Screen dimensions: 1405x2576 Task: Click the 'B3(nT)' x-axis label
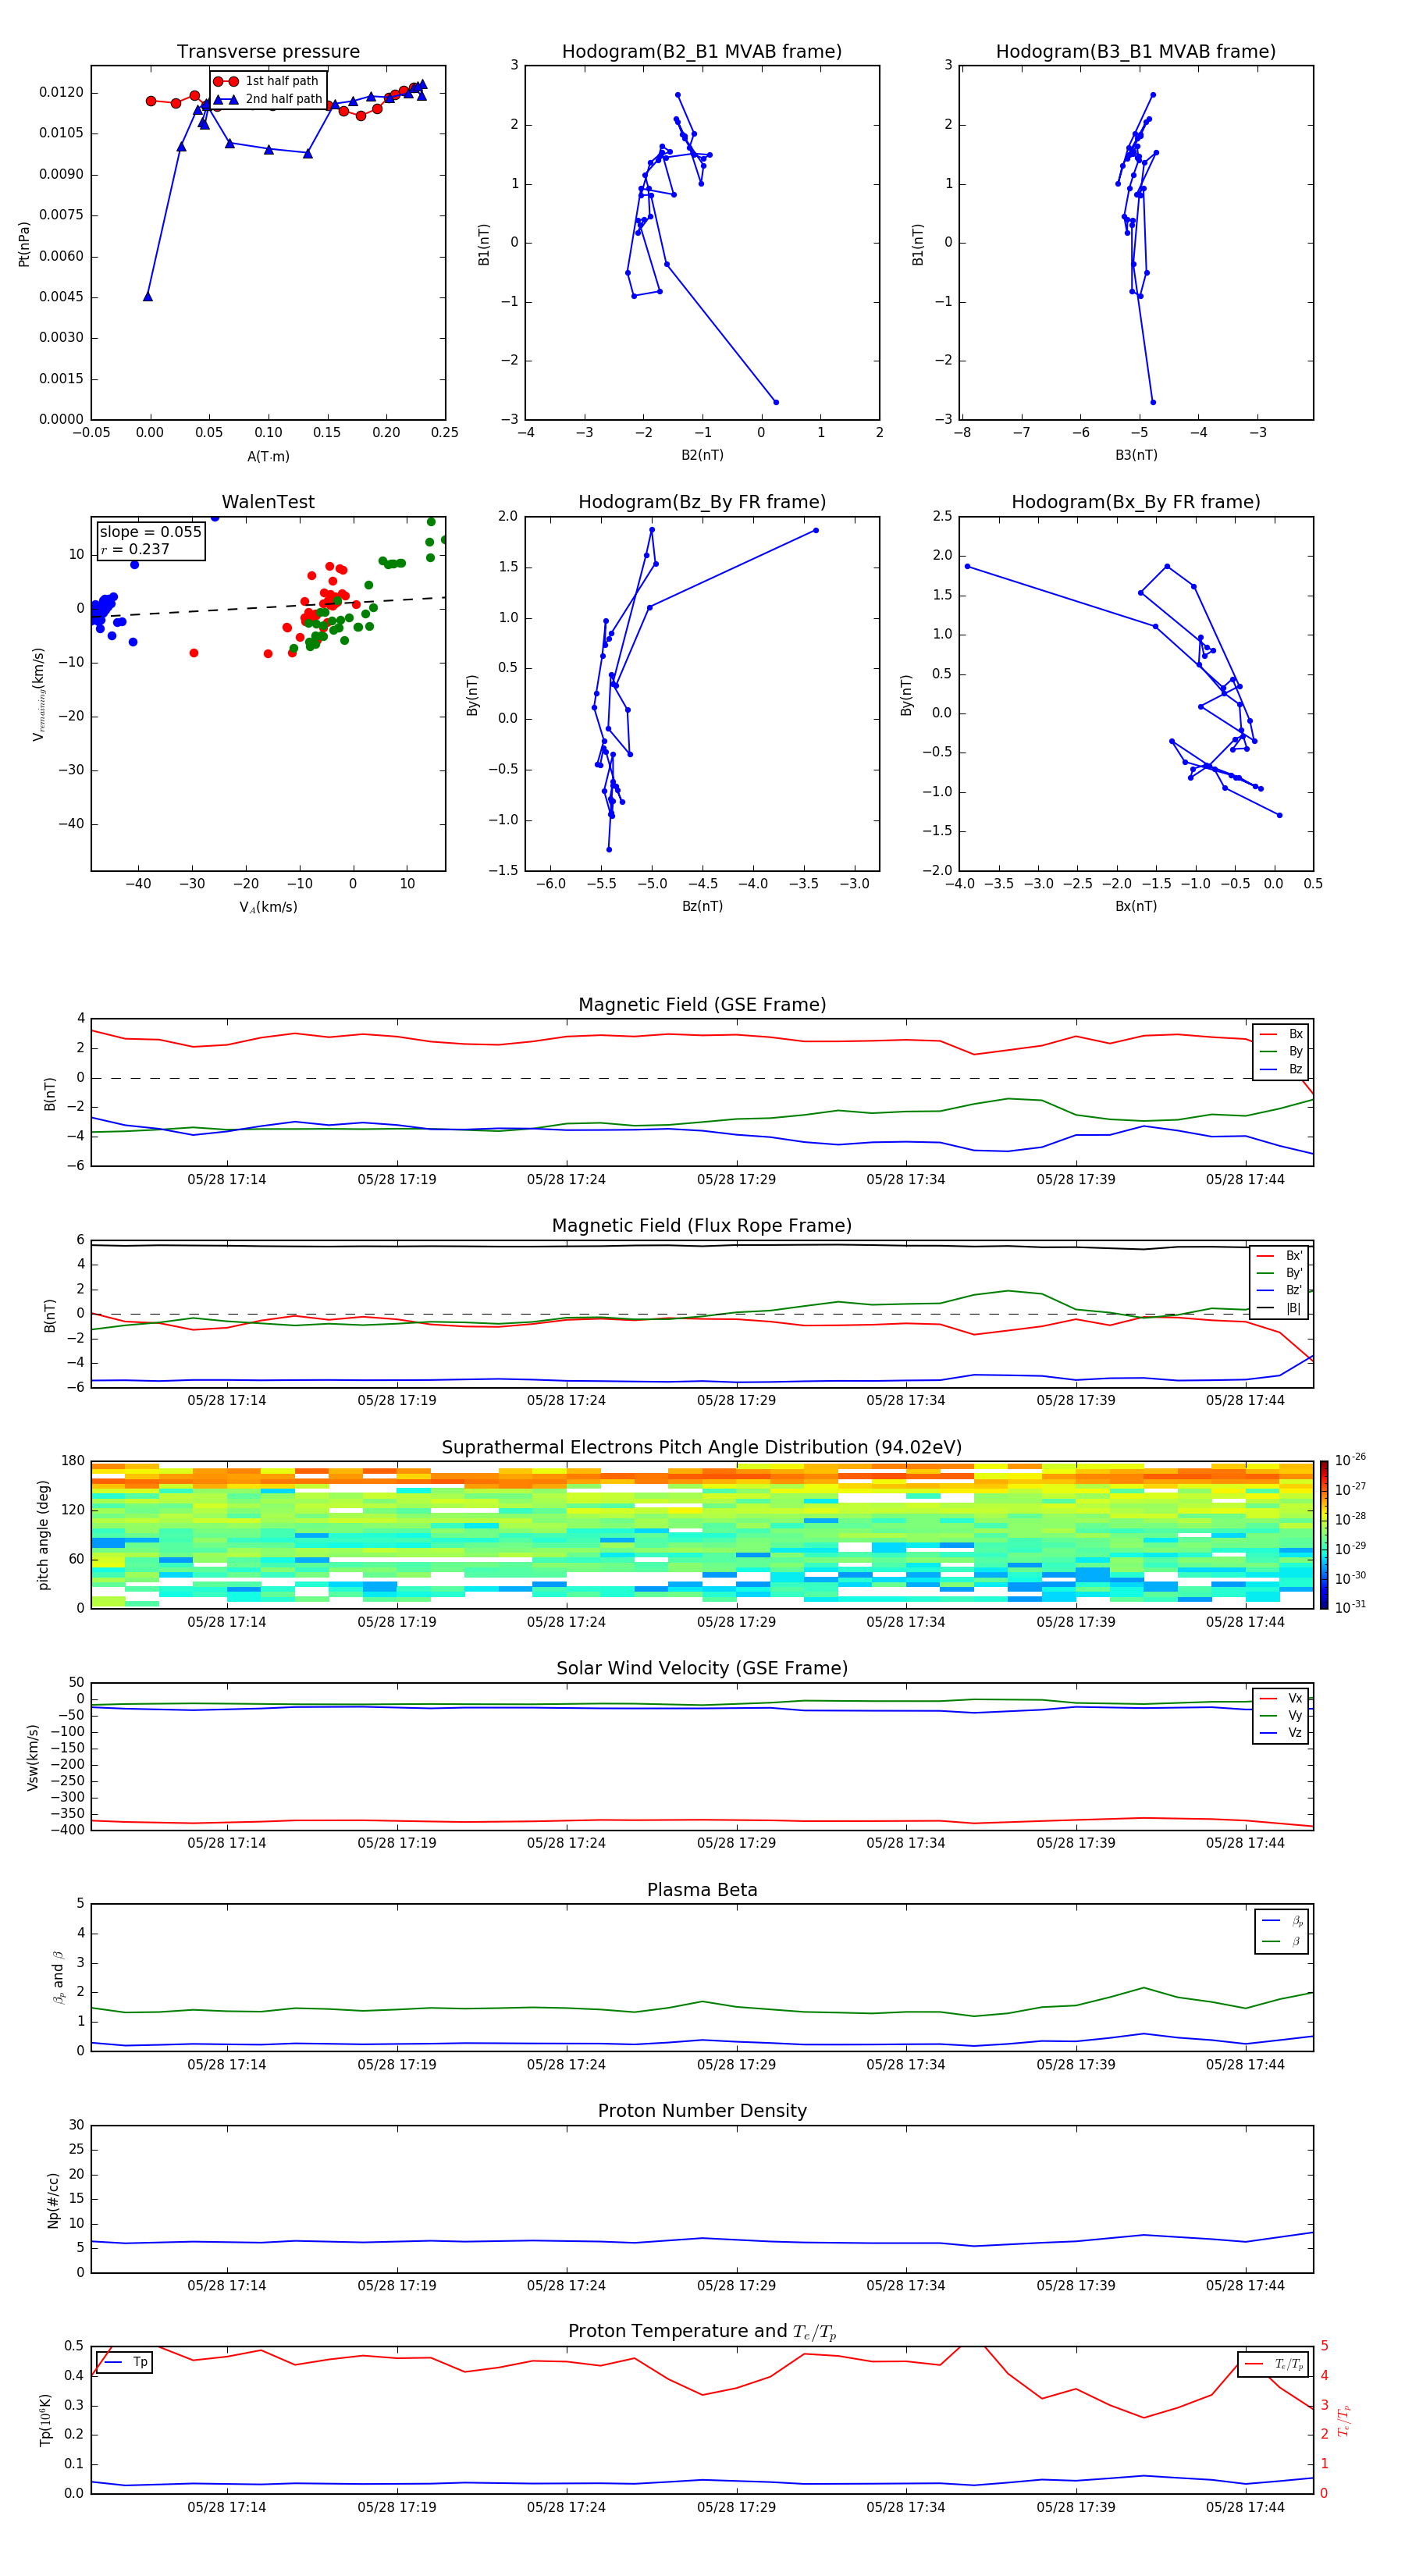pos(1136,455)
